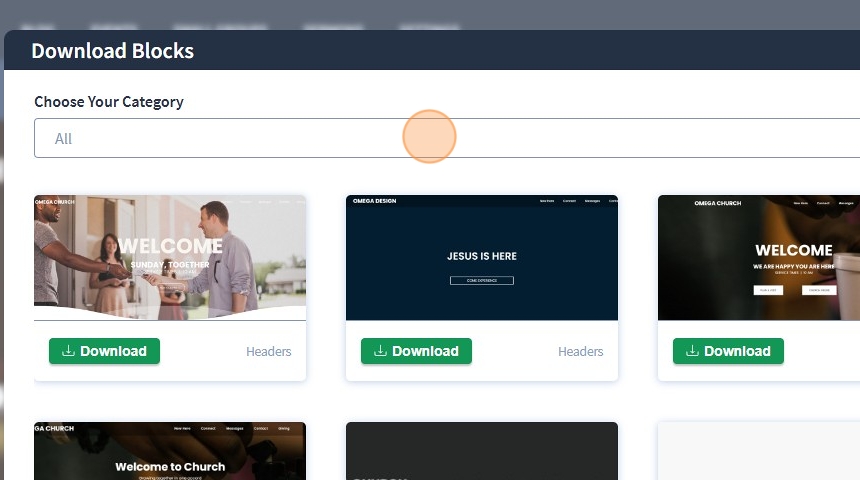Select the dark gray block thumbnail in the second row
The width and height of the screenshot is (860, 480).
tap(482, 451)
